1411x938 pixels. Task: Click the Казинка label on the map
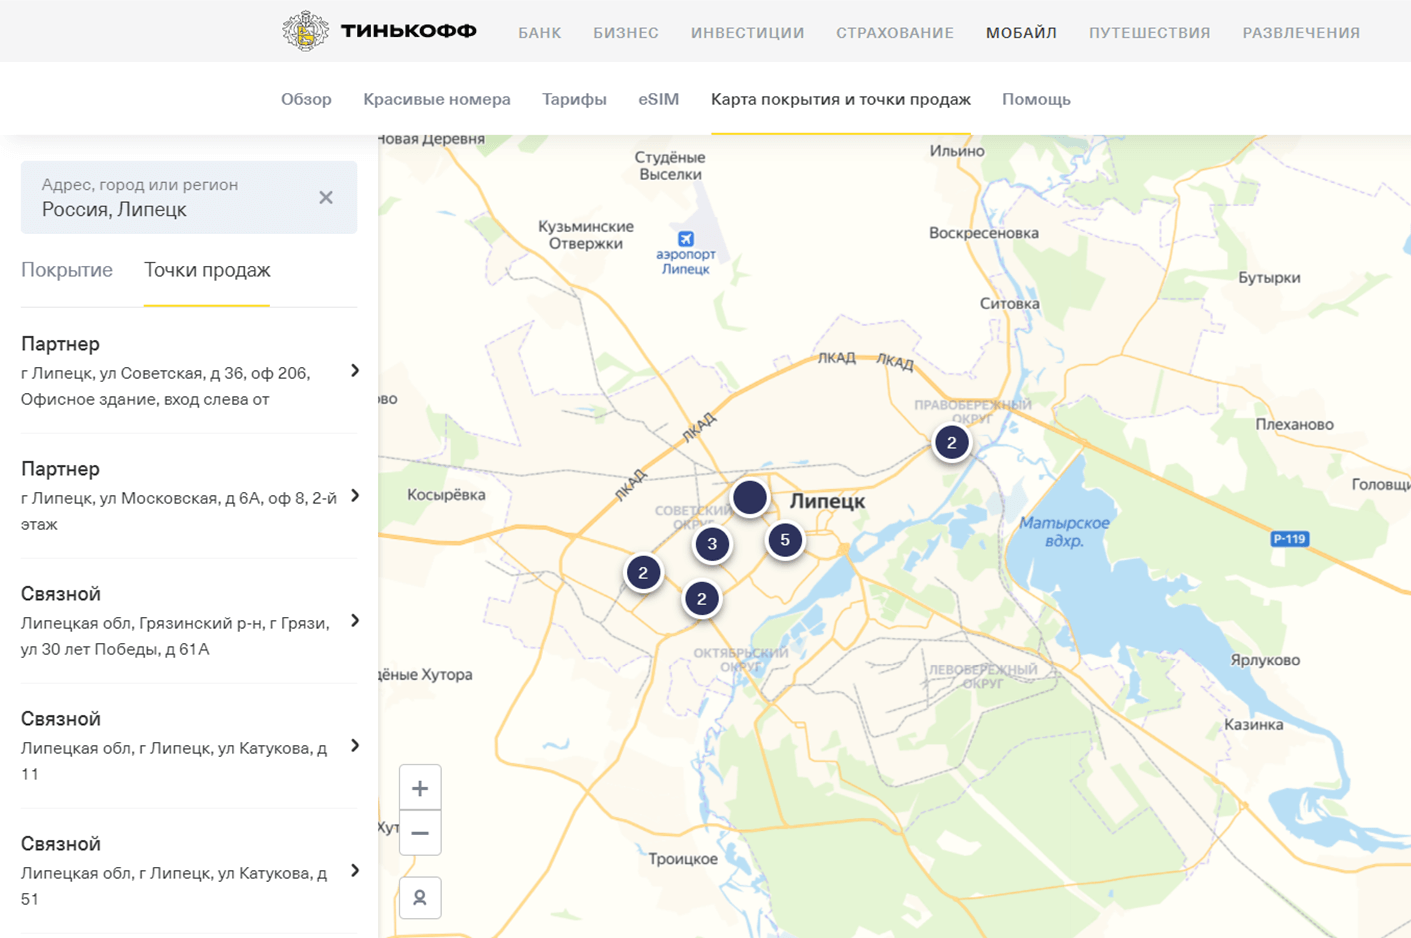tap(1253, 724)
